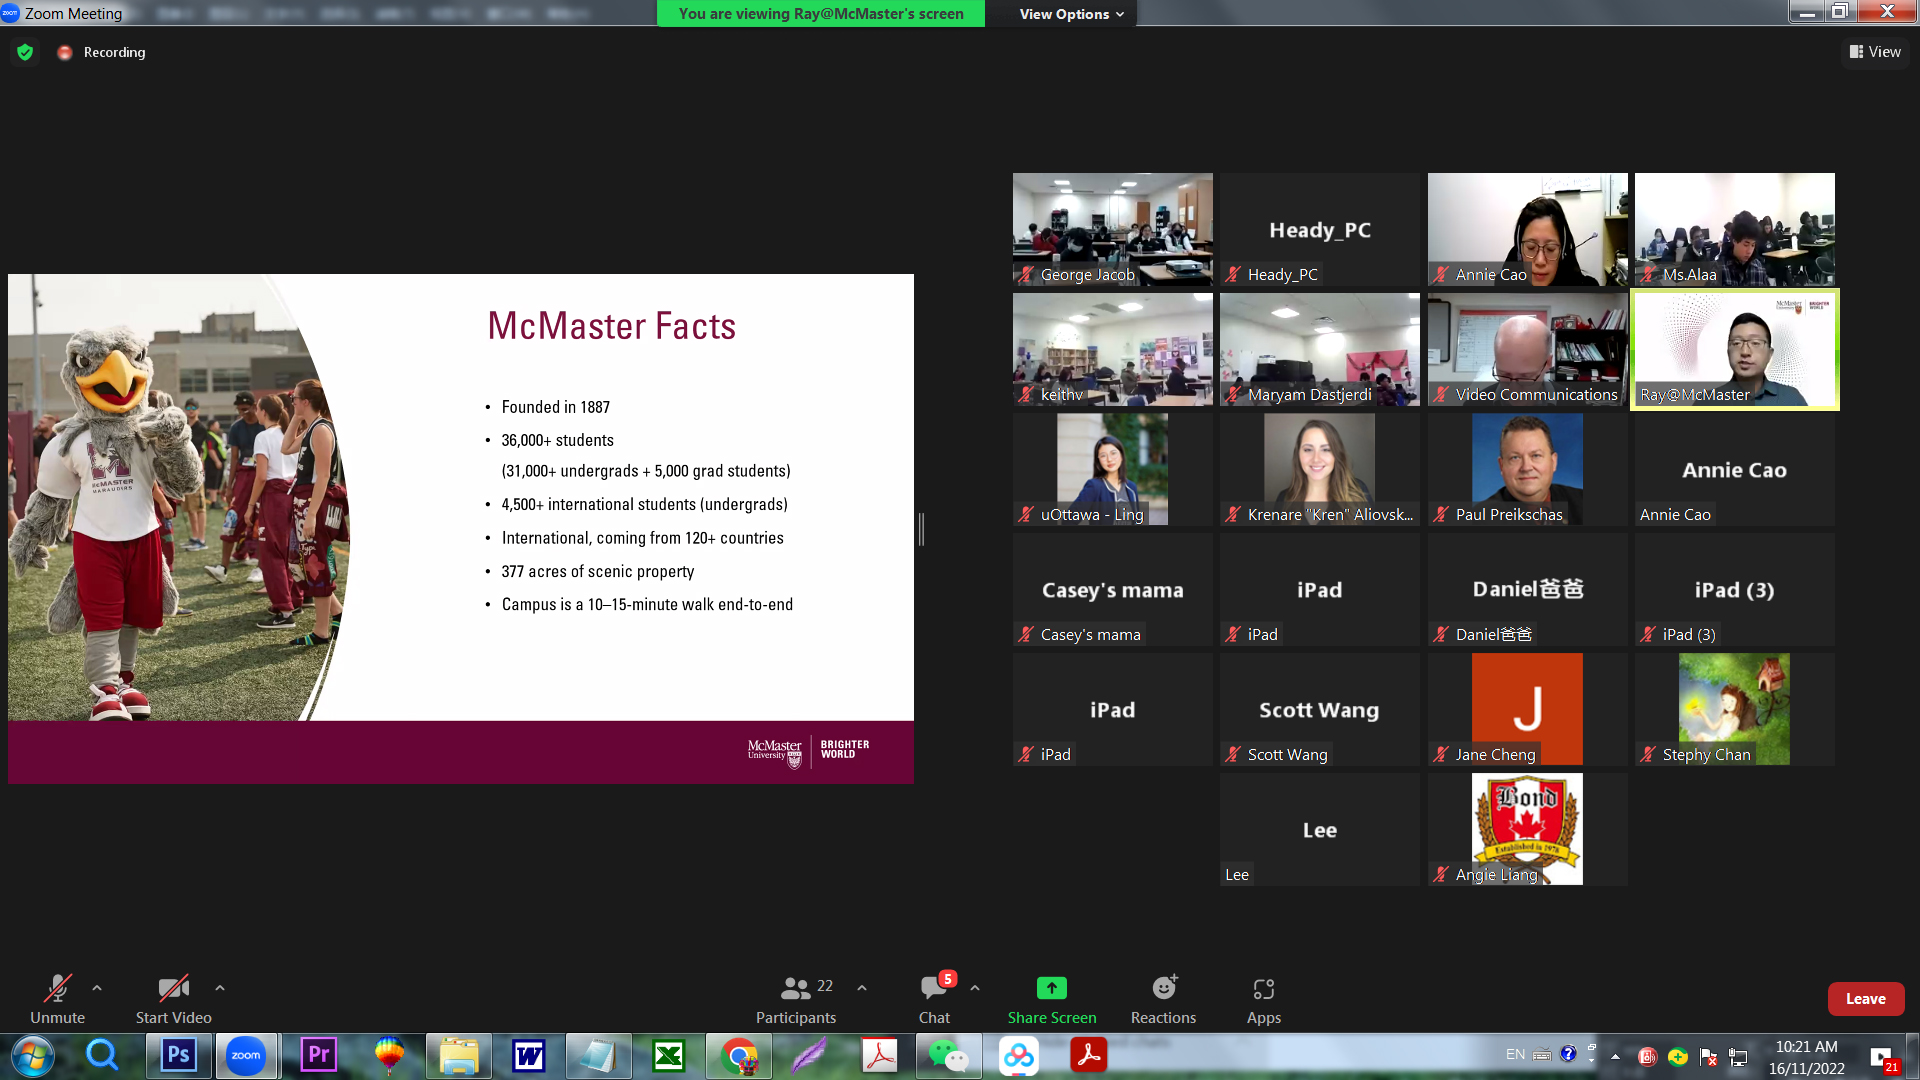Click the Share Screen icon
This screenshot has width=1920, height=1080.
(x=1051, y=988)
